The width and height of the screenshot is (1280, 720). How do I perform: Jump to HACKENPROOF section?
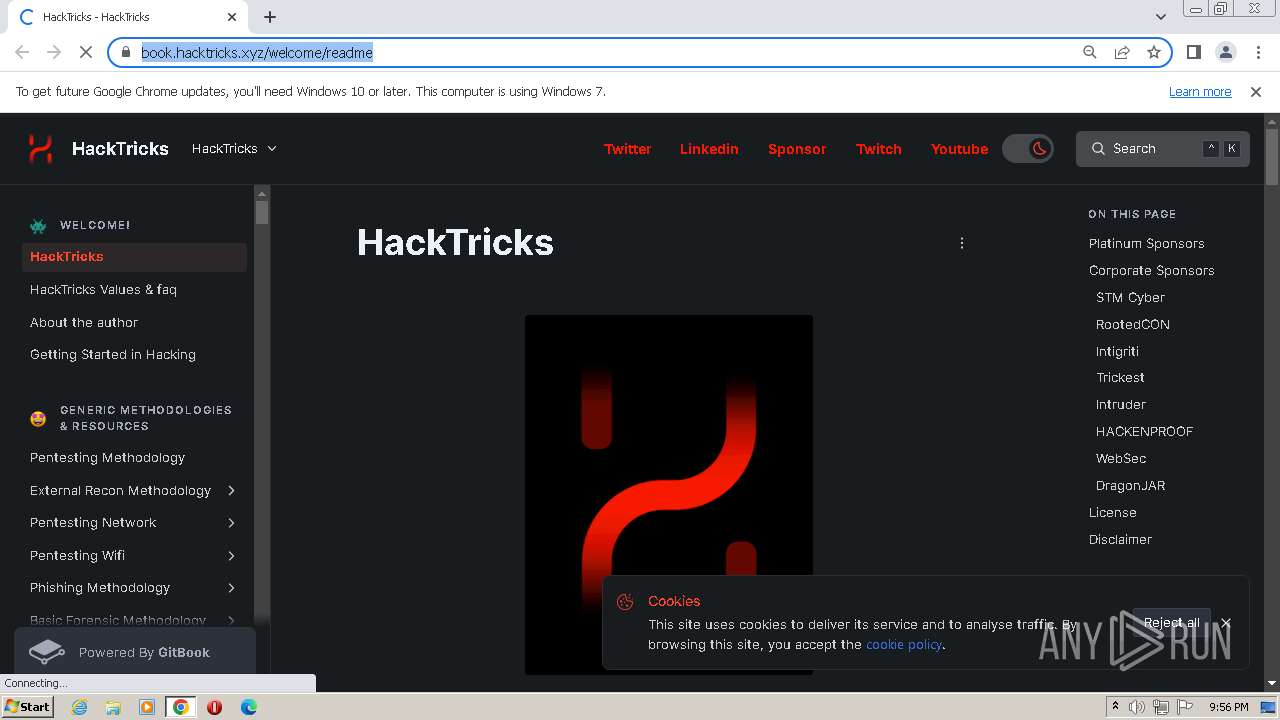(1144, 431)
